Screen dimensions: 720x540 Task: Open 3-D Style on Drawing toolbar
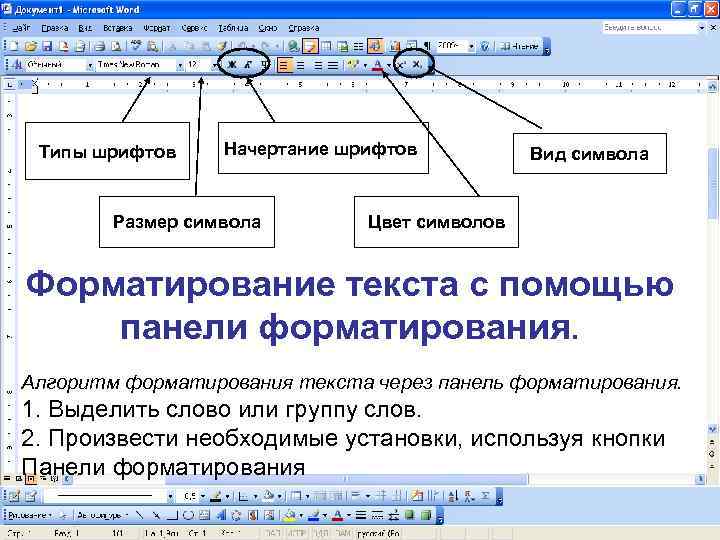tap(426, 515)
